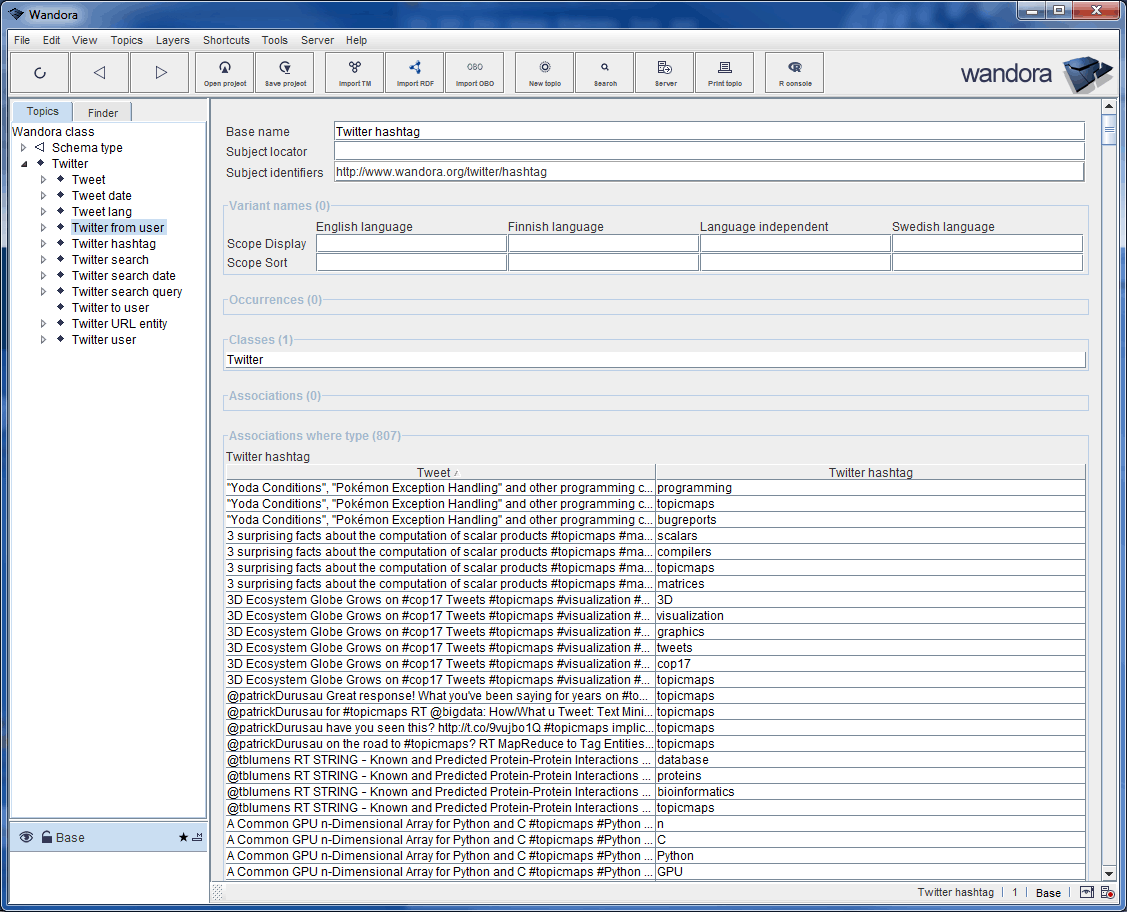
Task: Open the Tools menu
Action: click(274, 40)
